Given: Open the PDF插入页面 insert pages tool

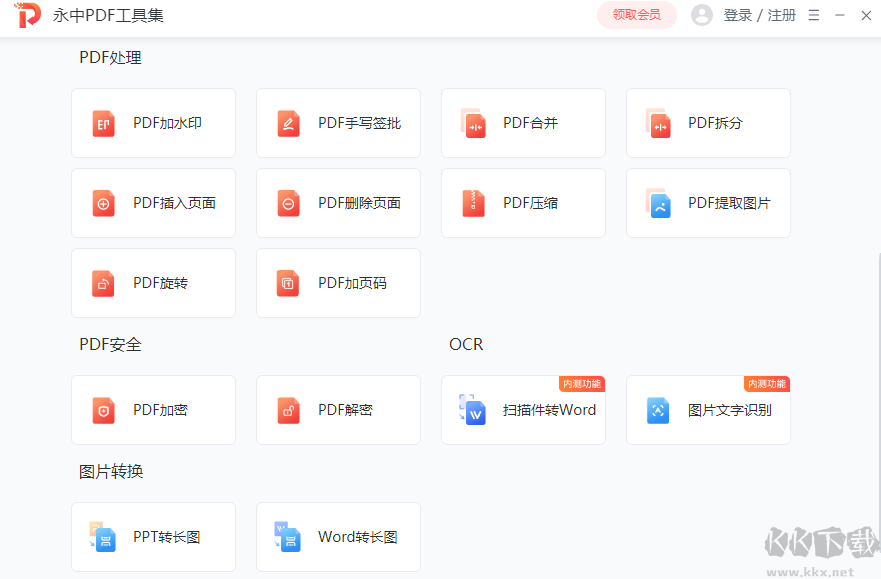Looking at the screenshot, I should (153, 203).
